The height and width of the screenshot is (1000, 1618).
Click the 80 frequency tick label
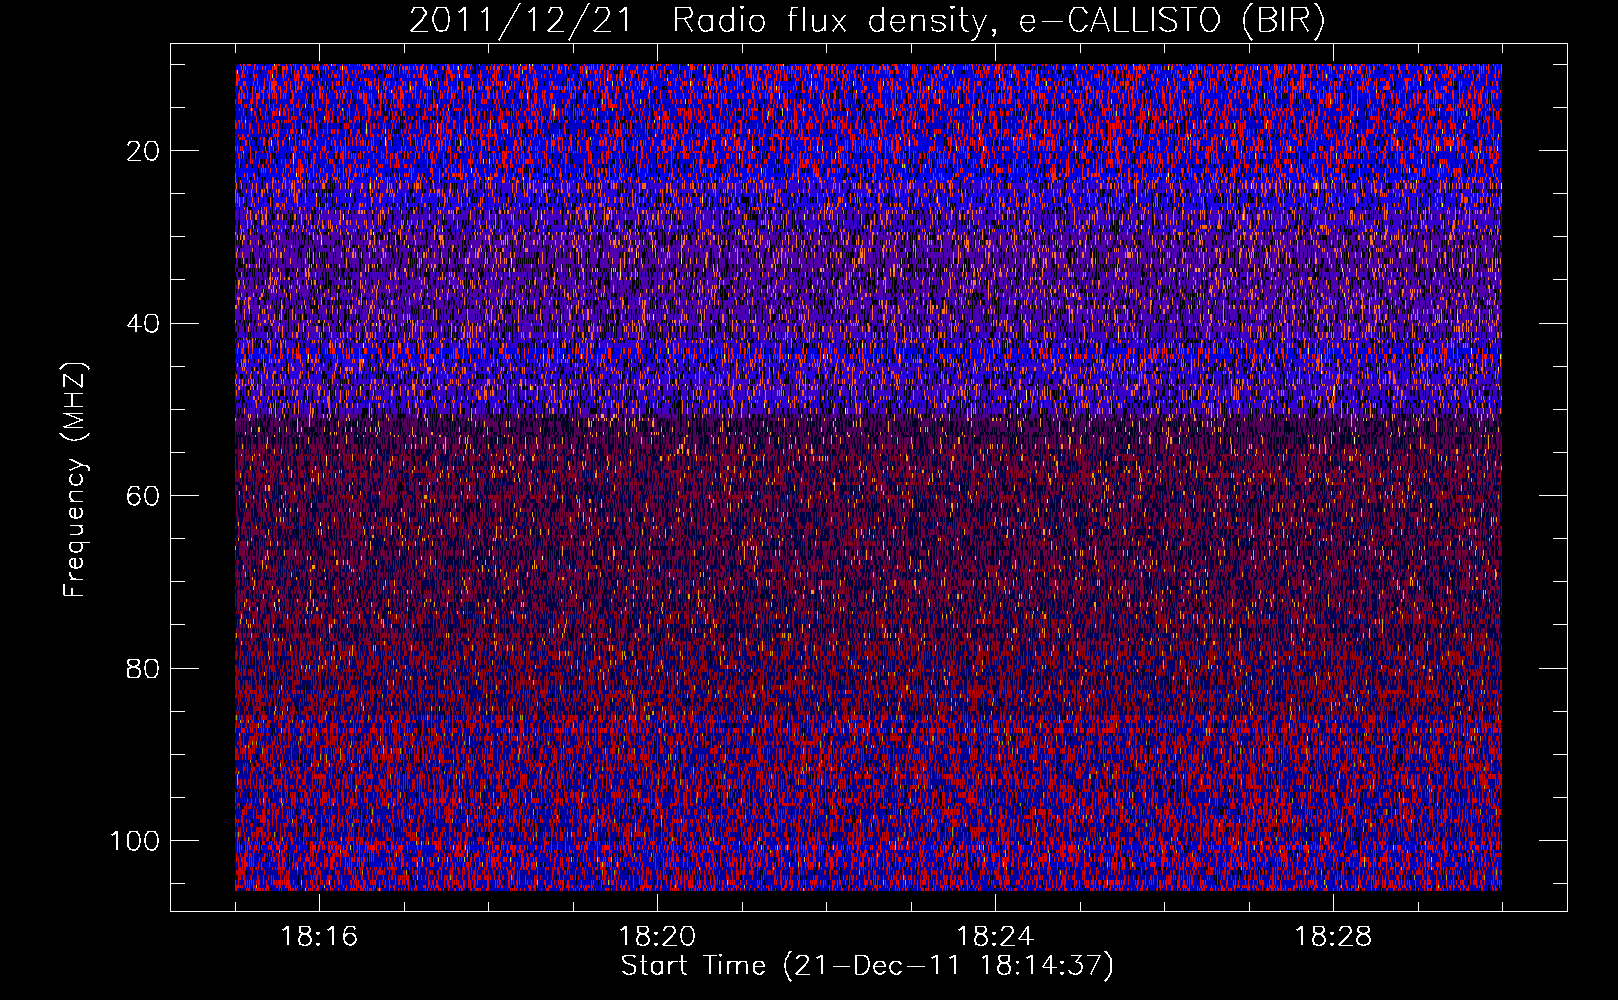pos(144,668)
